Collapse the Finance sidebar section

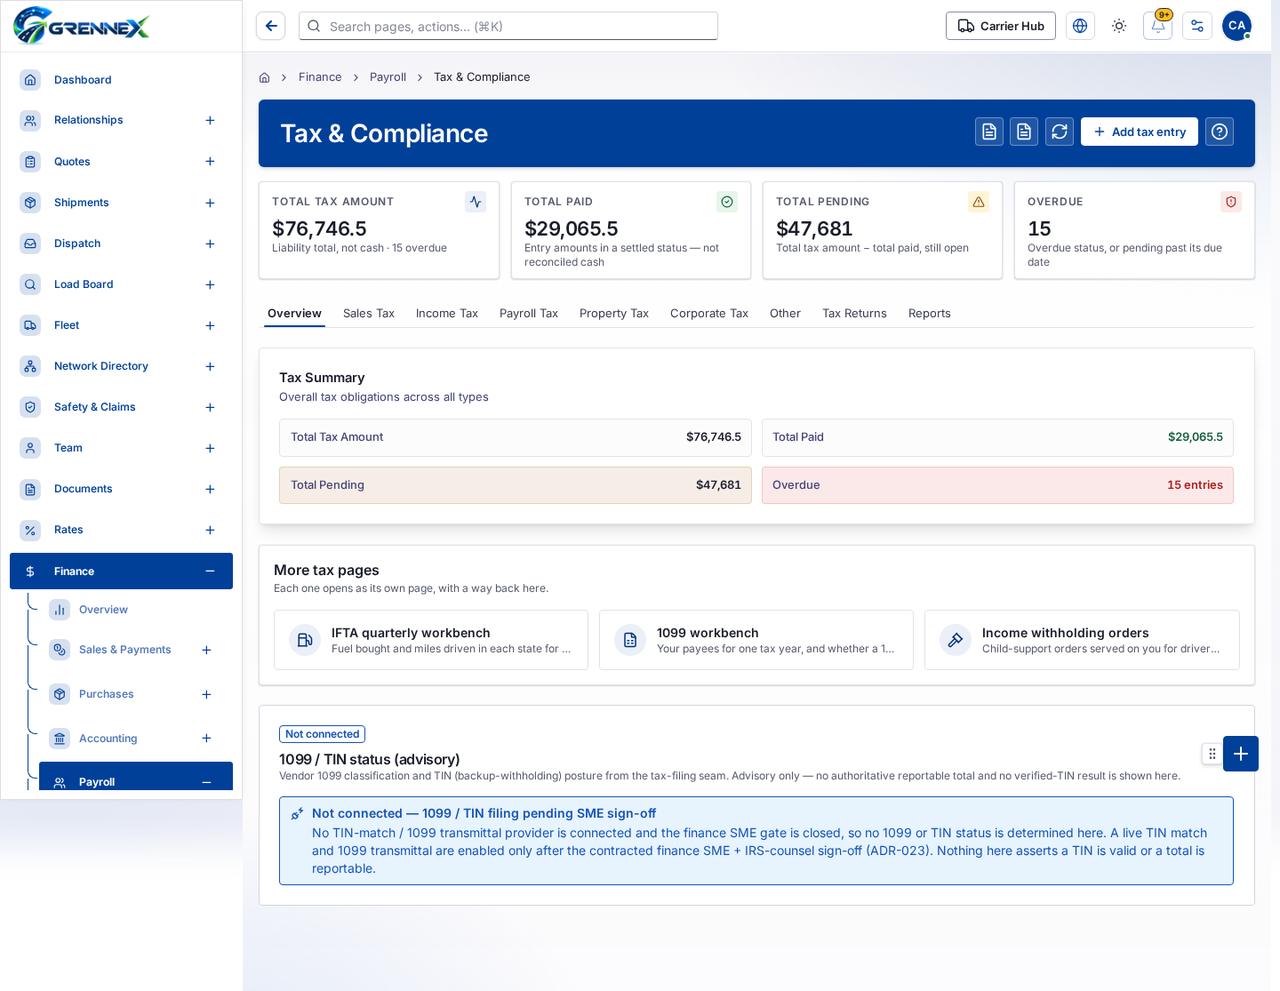[x=210, y=571]
